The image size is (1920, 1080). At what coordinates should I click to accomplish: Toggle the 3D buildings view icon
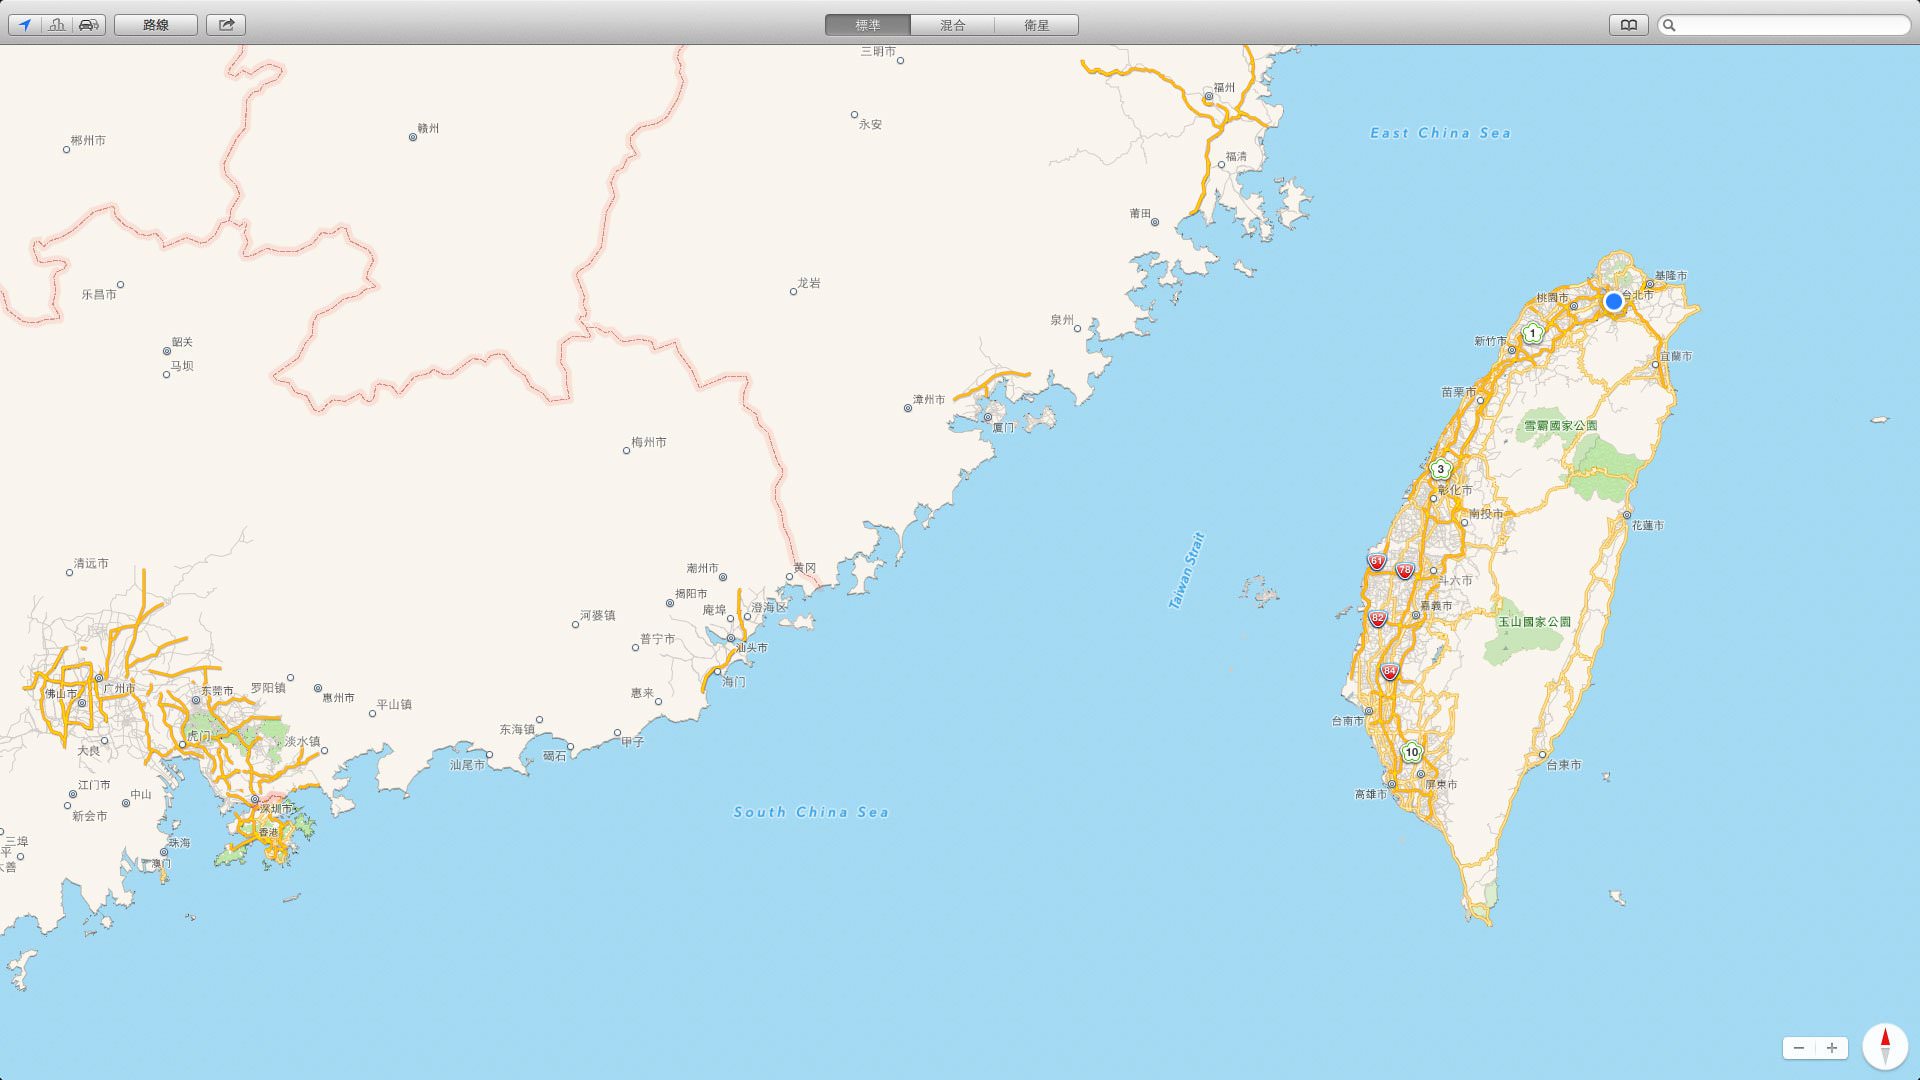57,25
